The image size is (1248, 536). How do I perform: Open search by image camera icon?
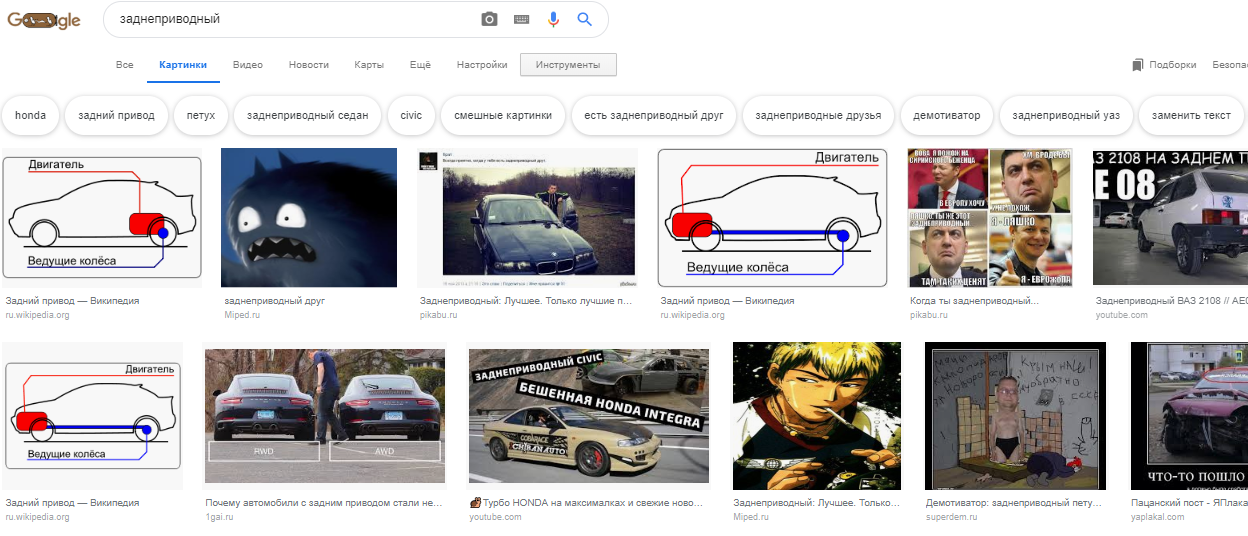tap(489, 19)
